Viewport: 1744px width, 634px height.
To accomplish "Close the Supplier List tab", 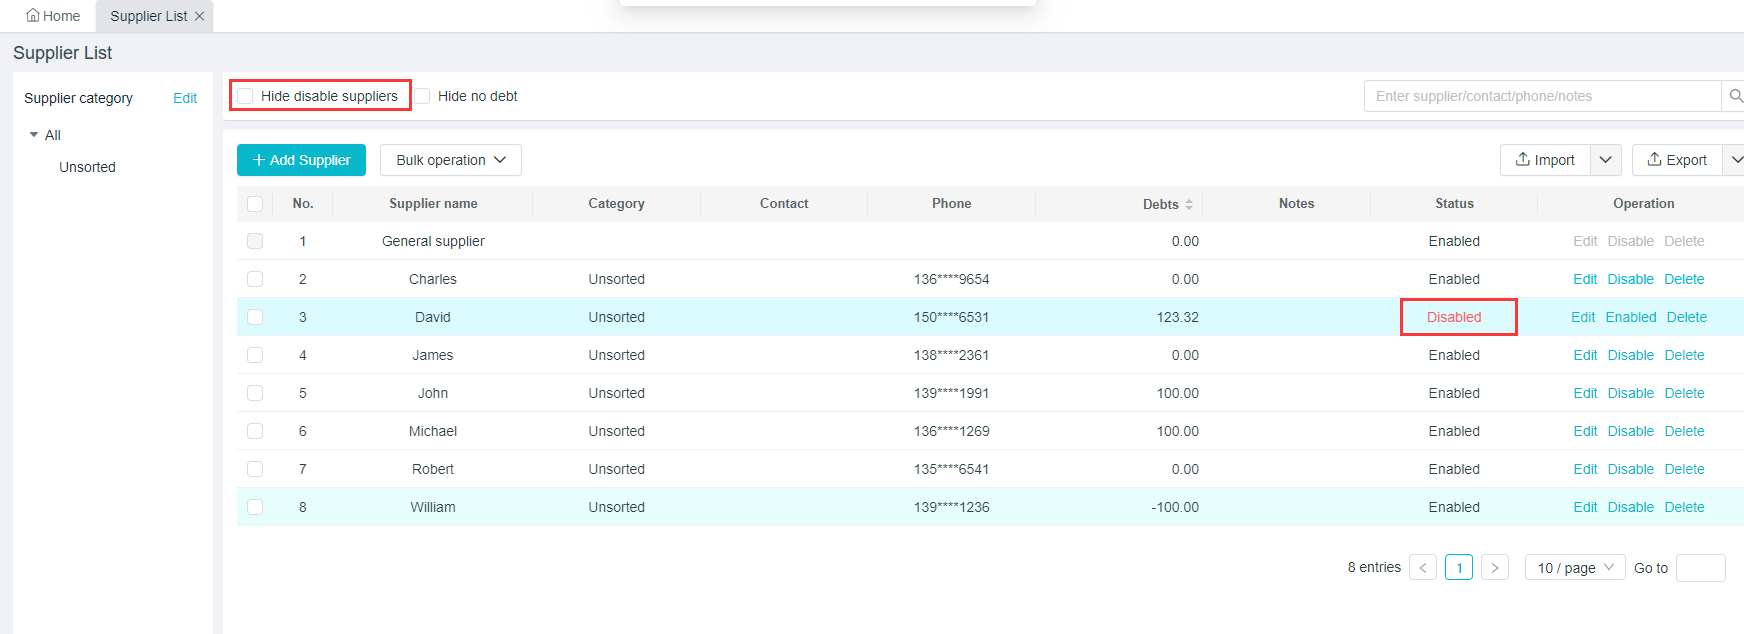I will click(x=200, y=16).
